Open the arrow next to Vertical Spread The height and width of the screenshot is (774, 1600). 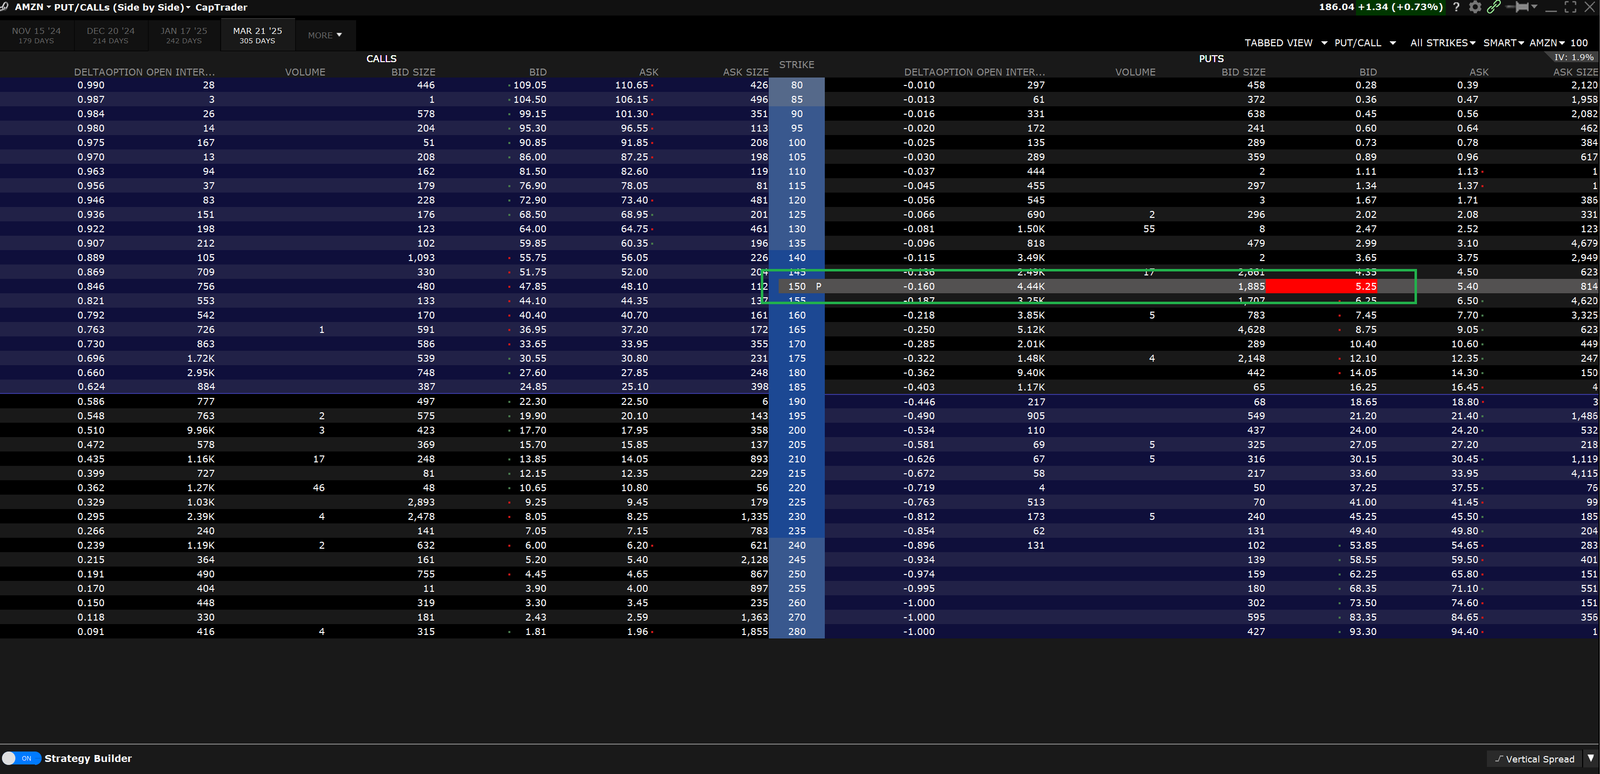pos(1590,758)
